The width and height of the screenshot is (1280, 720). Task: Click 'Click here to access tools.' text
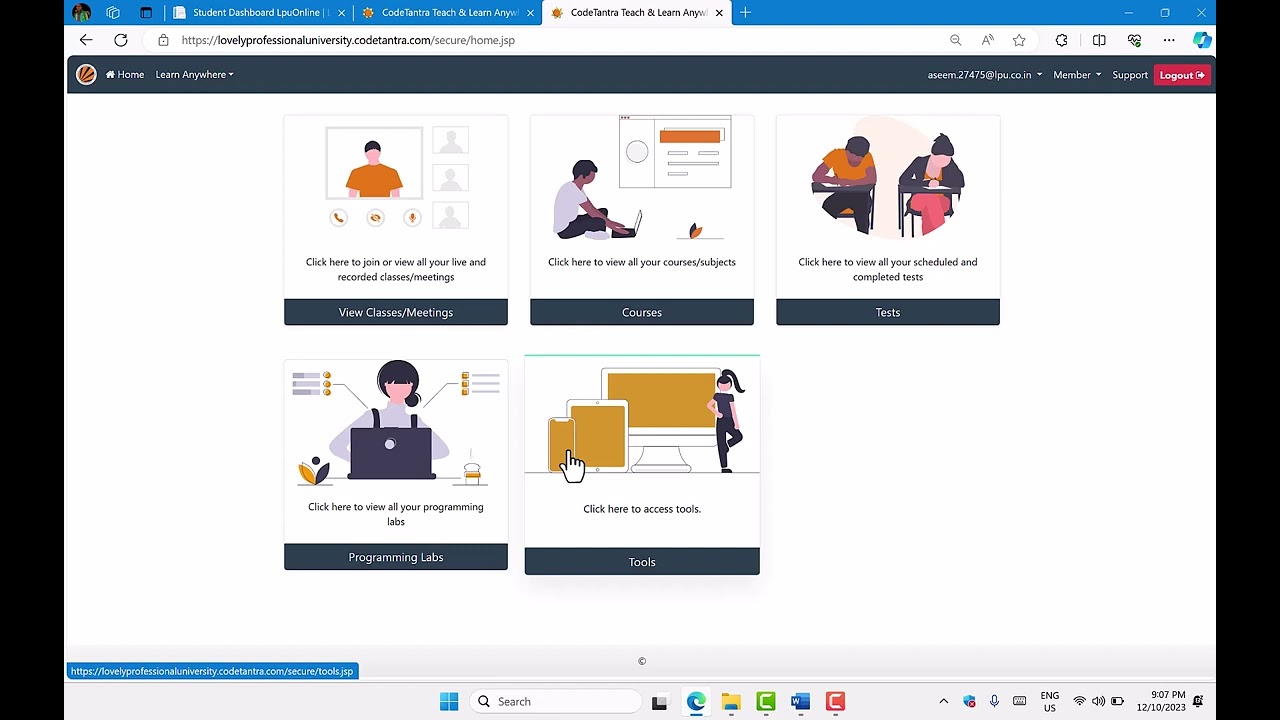coord(642,509)
